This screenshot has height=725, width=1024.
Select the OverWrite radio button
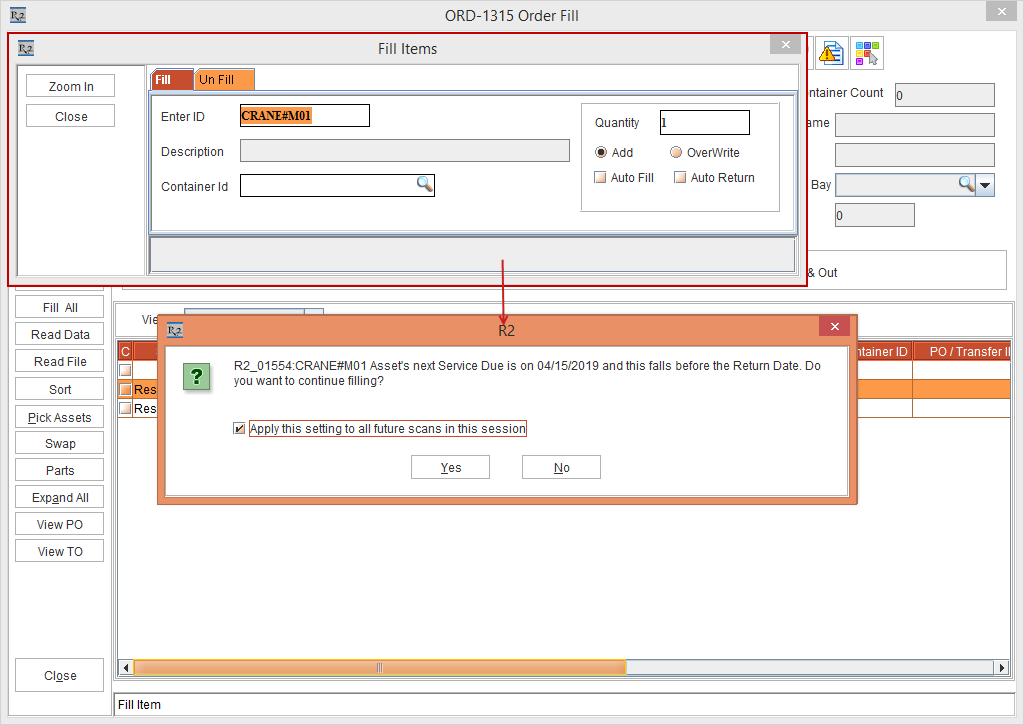tap(676, 152)
